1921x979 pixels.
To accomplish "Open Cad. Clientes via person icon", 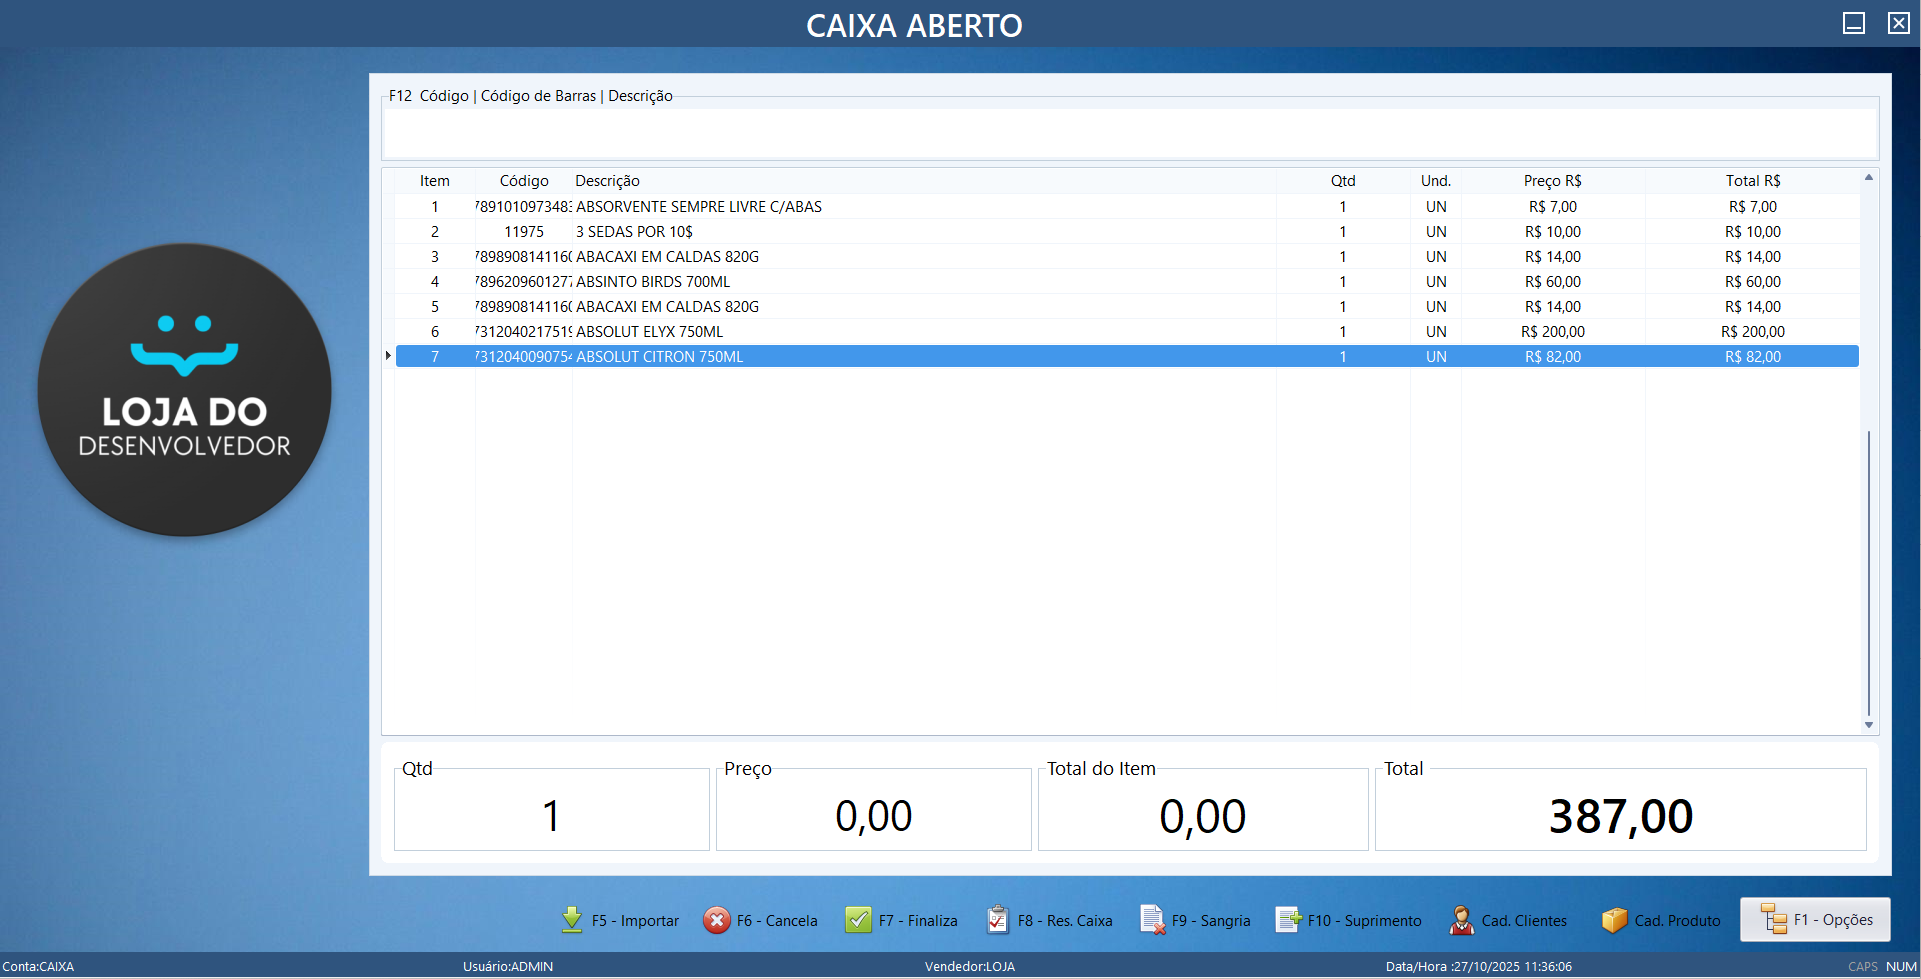I will click(x=1461, y=920).
